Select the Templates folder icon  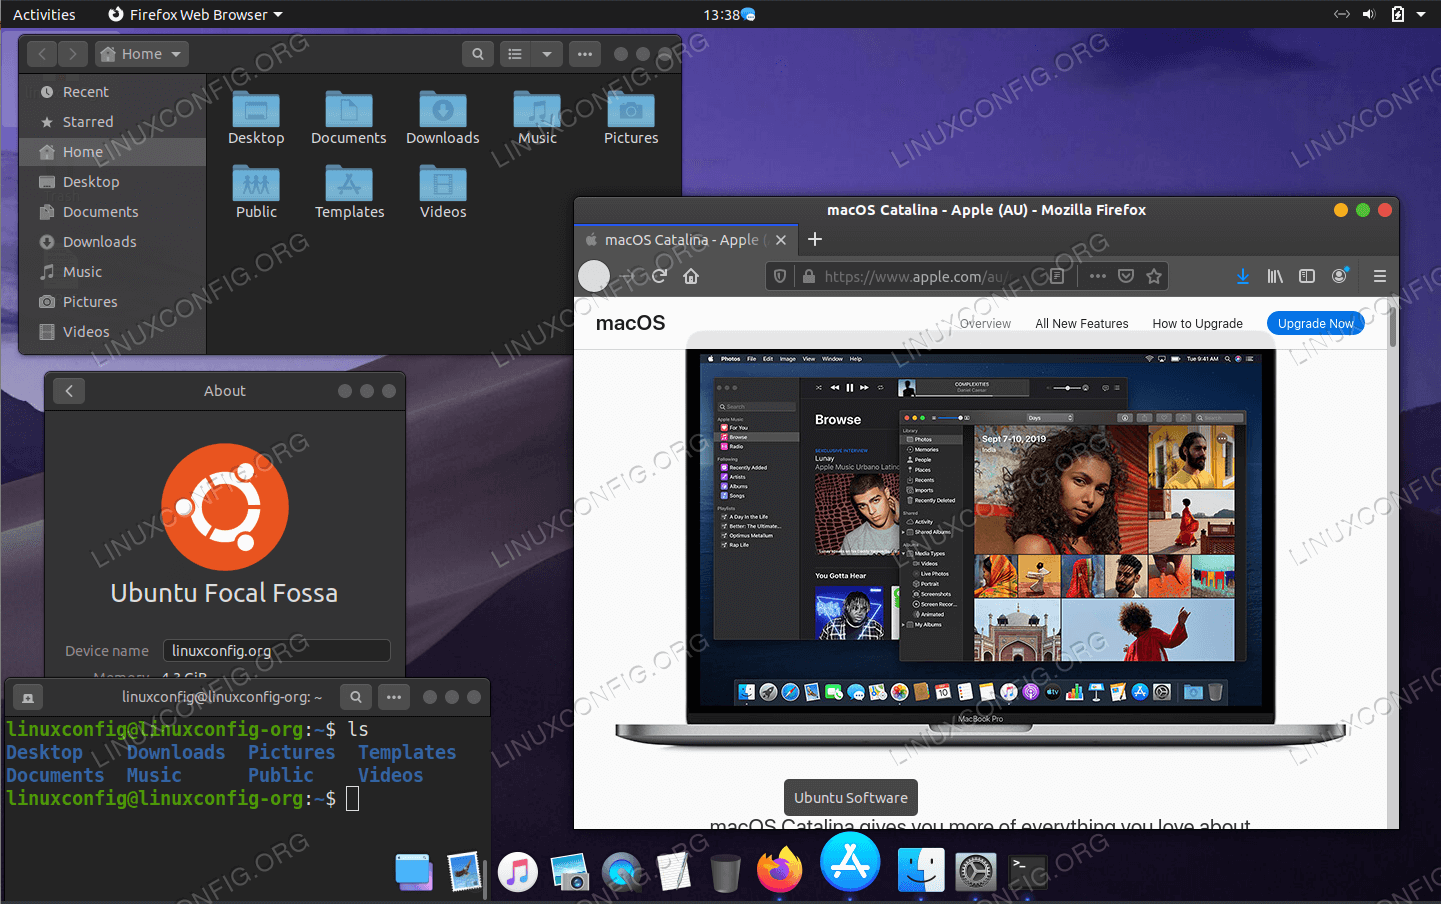[349, 184]
